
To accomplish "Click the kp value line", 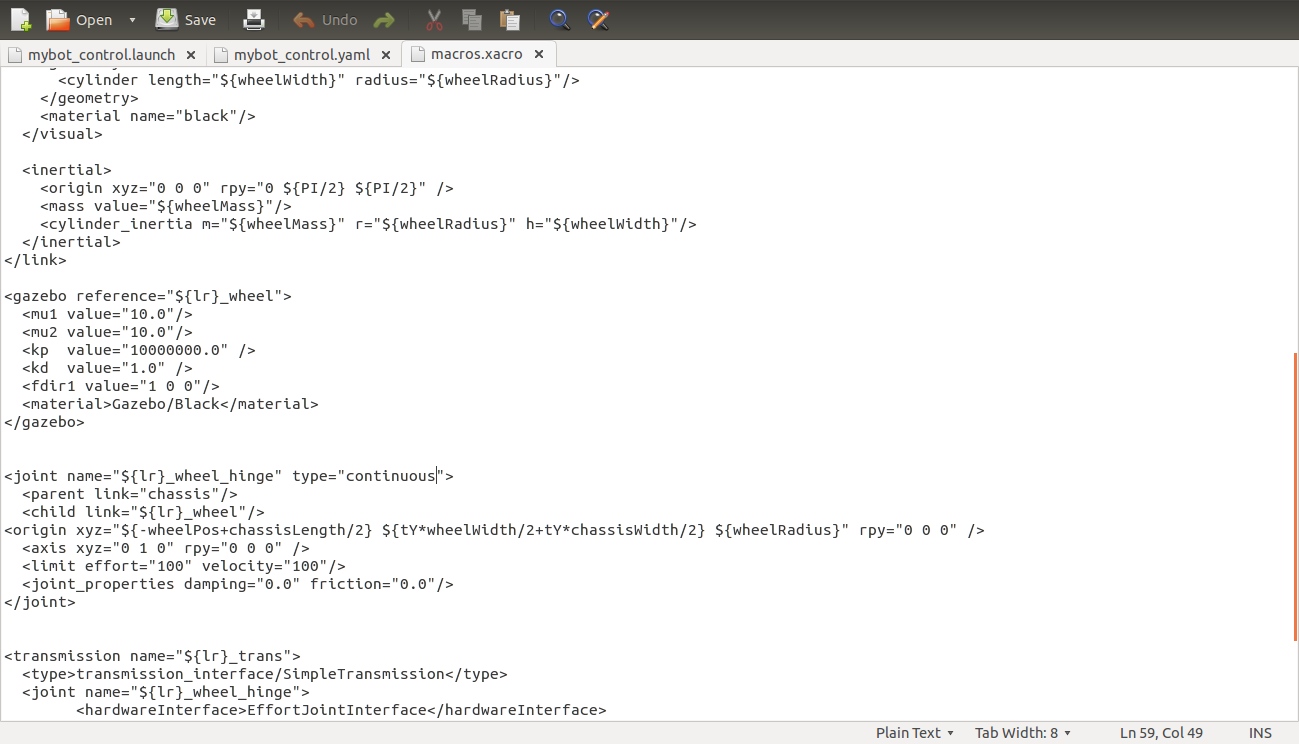I will tap(139, 350).
